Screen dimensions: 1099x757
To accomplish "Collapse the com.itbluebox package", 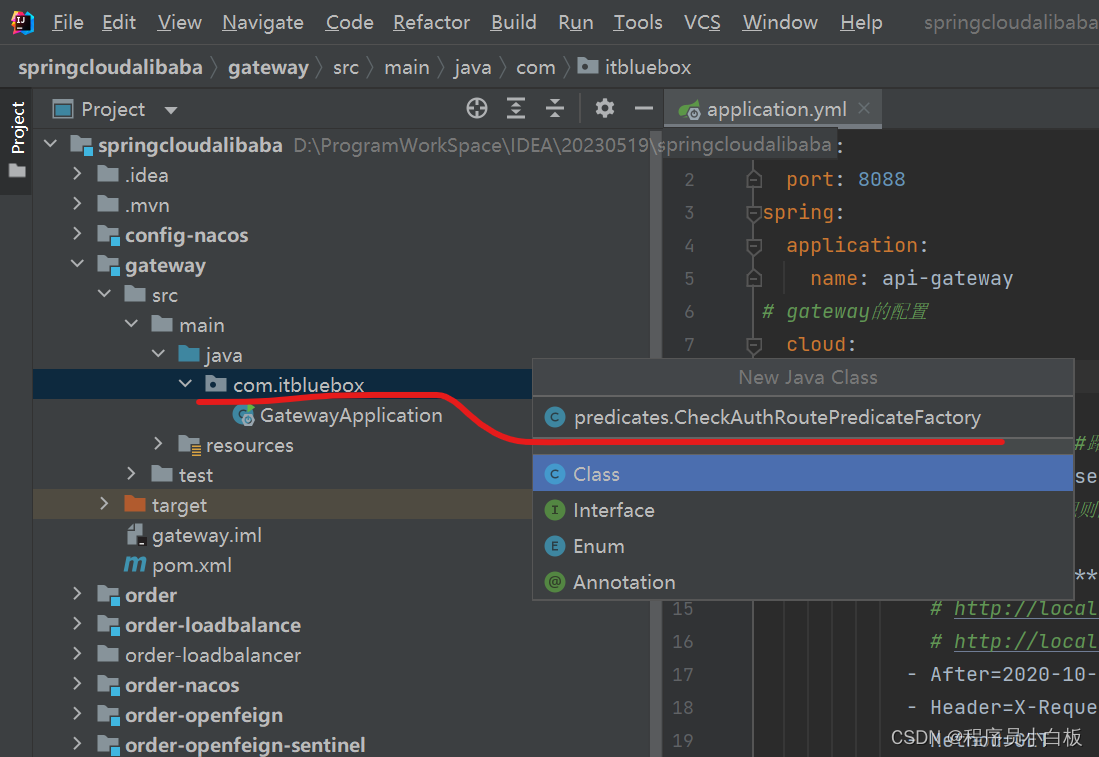I will click(x=185, y=384).
